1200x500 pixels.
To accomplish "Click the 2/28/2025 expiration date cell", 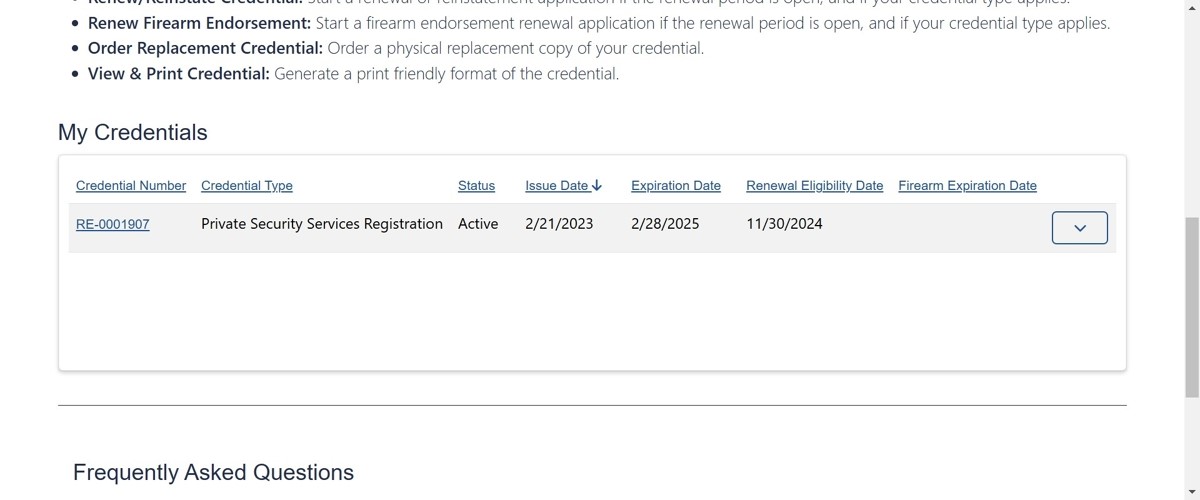I will (x=665, y=224).
